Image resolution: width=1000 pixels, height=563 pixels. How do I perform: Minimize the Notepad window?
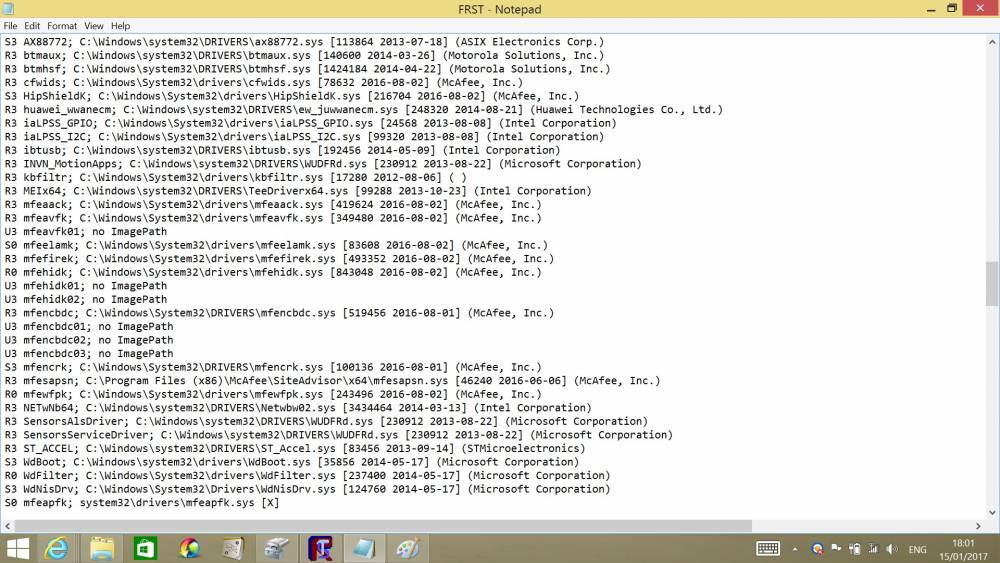(932, 9)
